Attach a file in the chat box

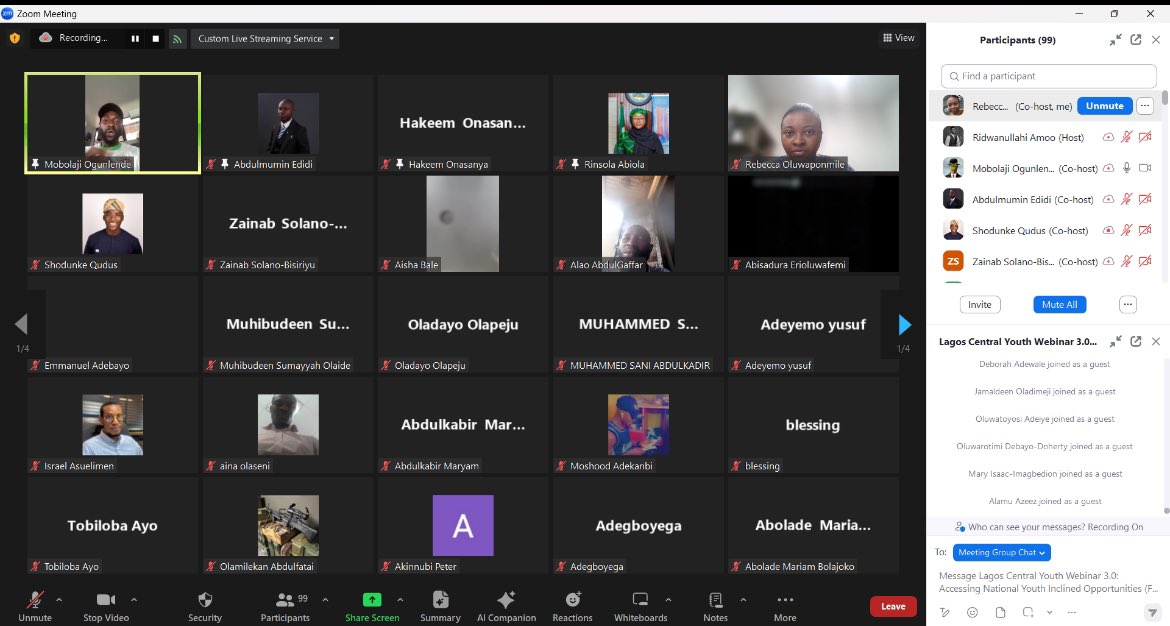coord(999,612)
